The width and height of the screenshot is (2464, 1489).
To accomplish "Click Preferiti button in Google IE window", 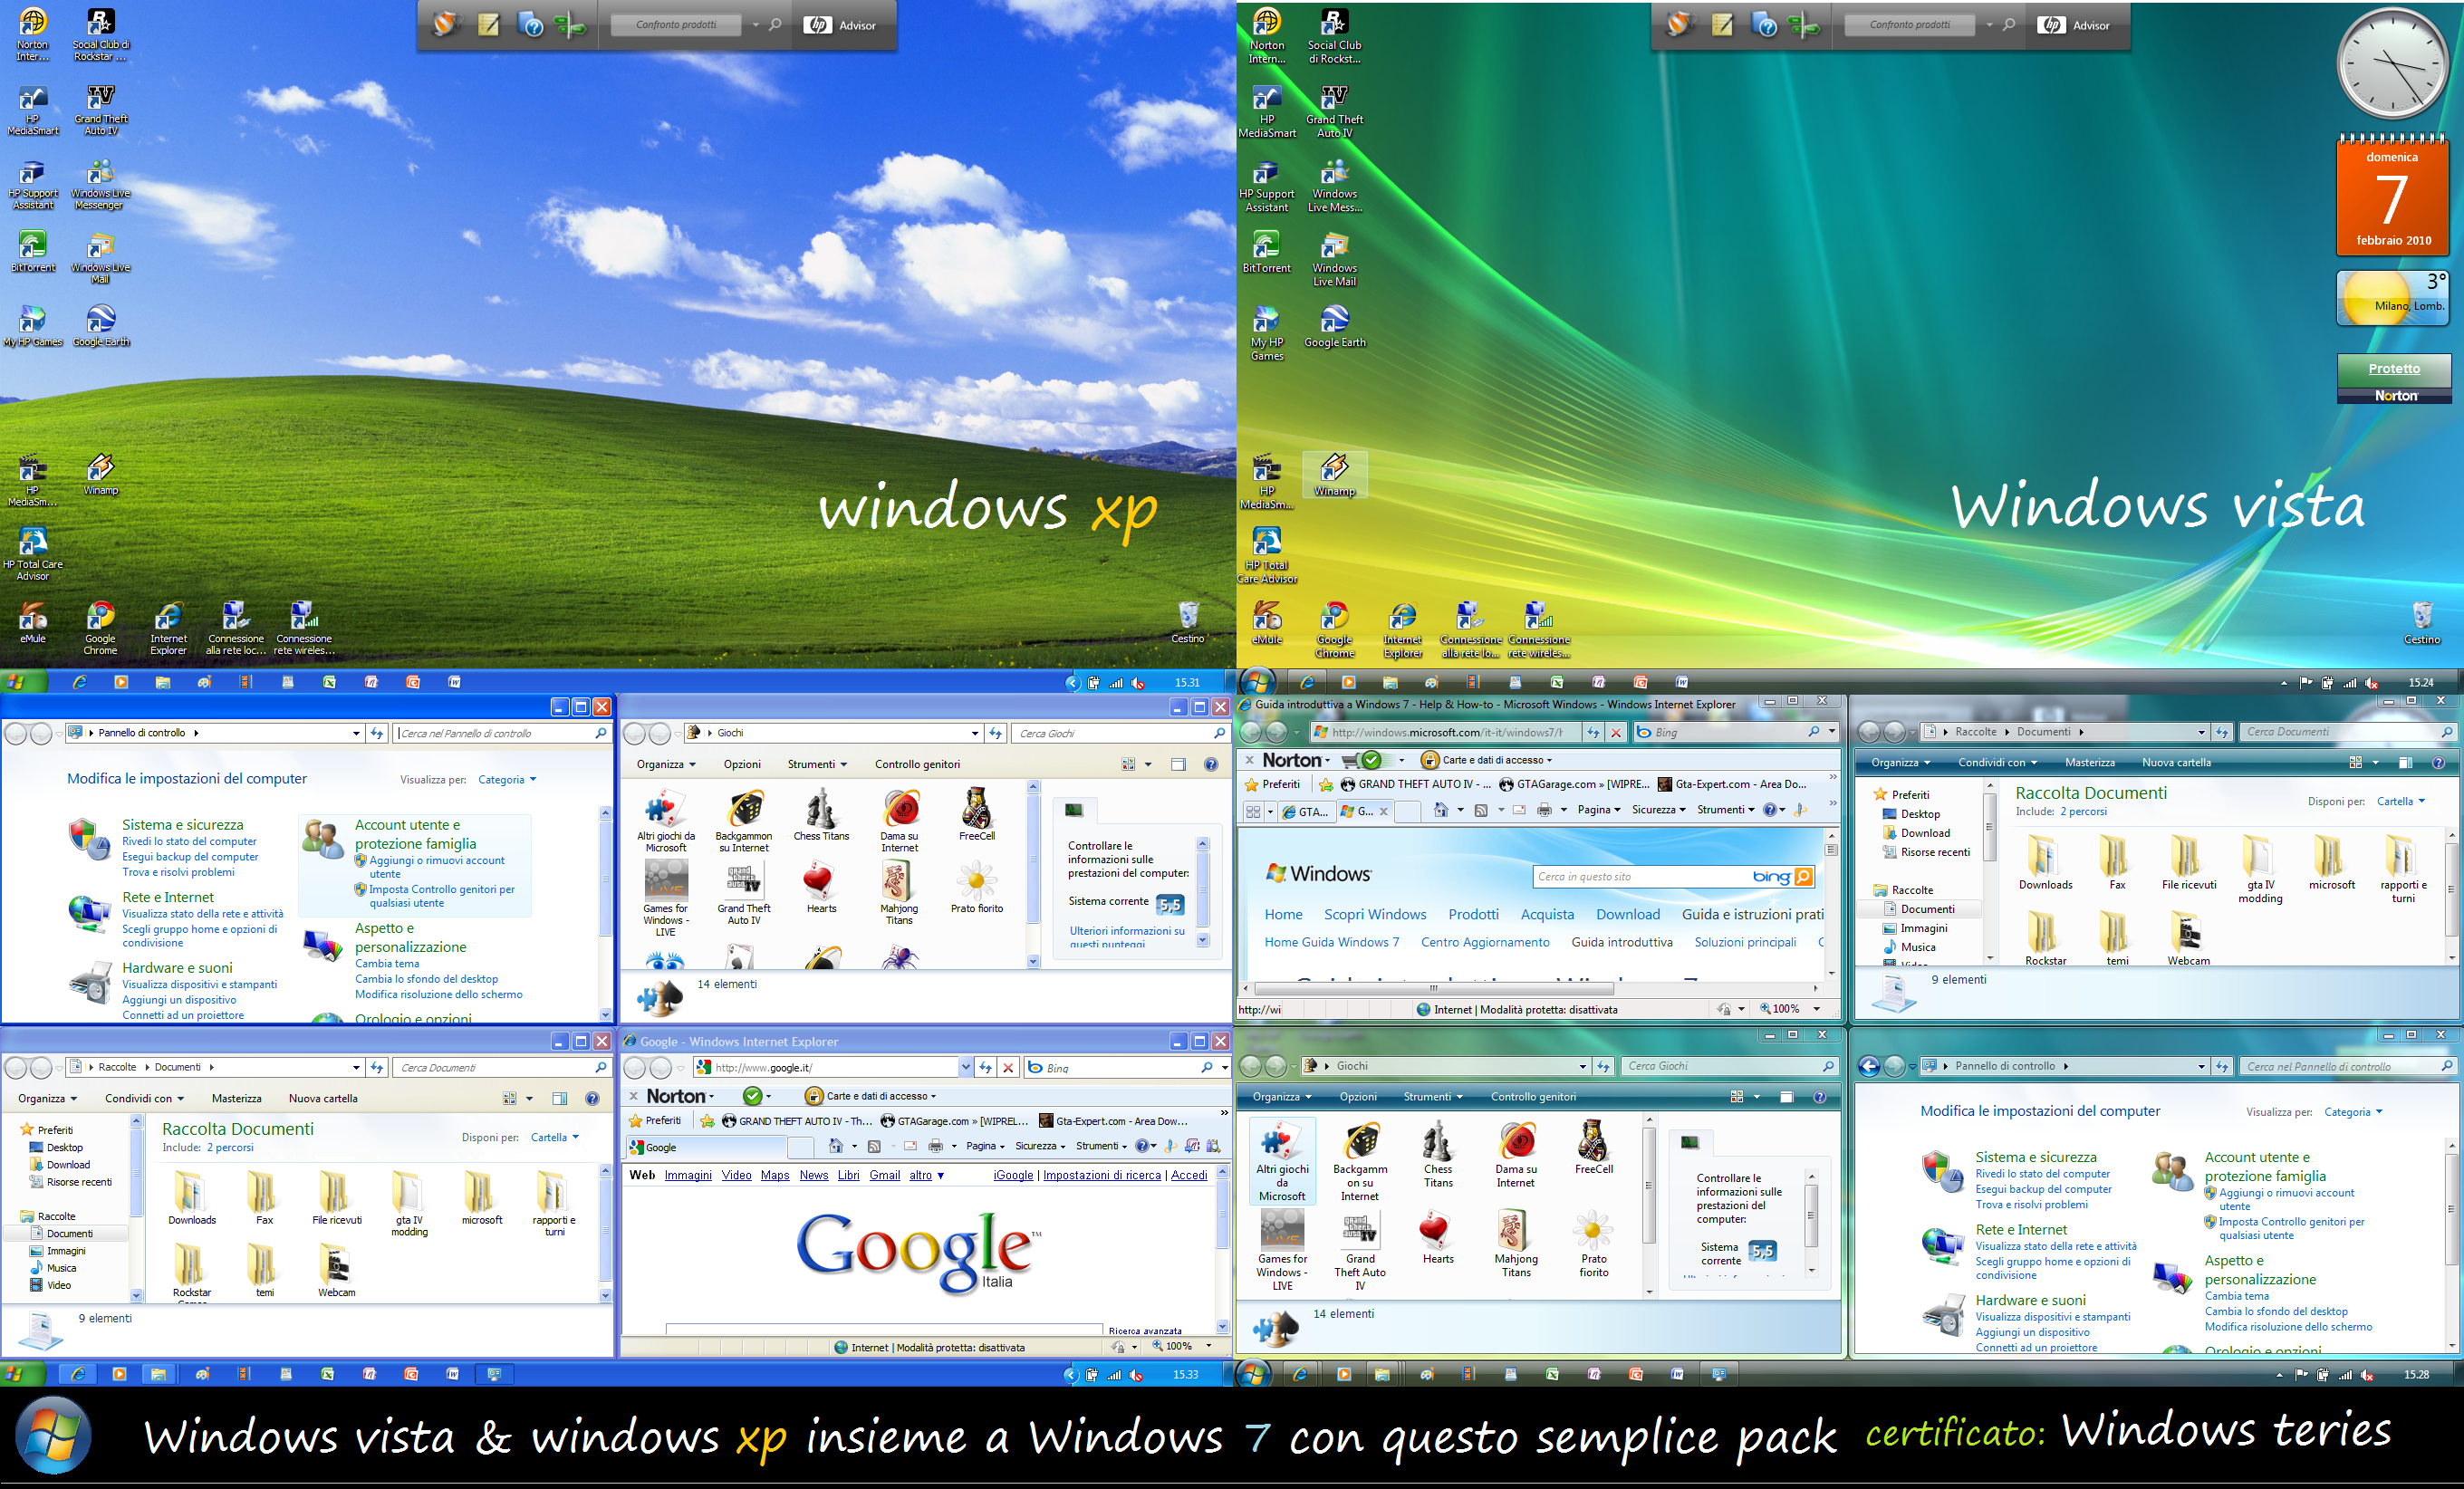I will pos(654,1121).
